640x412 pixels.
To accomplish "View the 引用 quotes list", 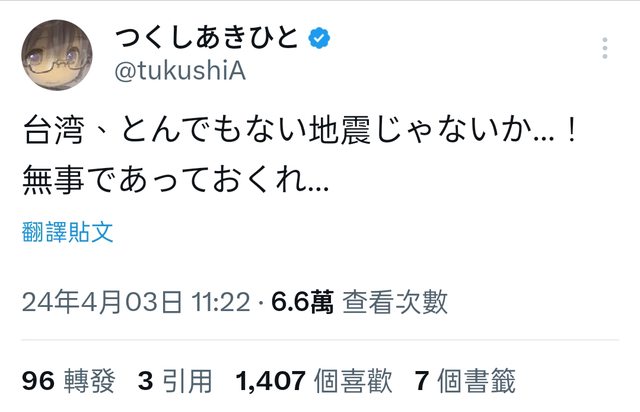I will click(187, 379).
